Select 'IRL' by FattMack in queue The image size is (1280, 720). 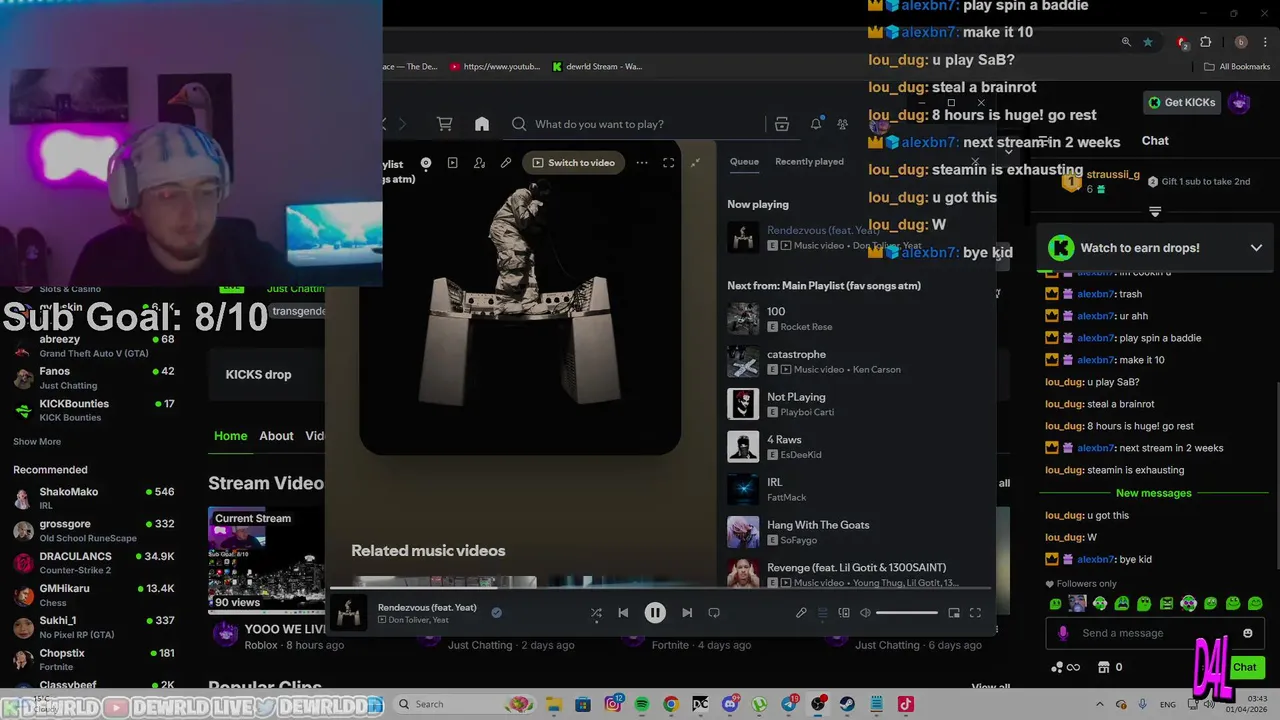click(855, 489)
